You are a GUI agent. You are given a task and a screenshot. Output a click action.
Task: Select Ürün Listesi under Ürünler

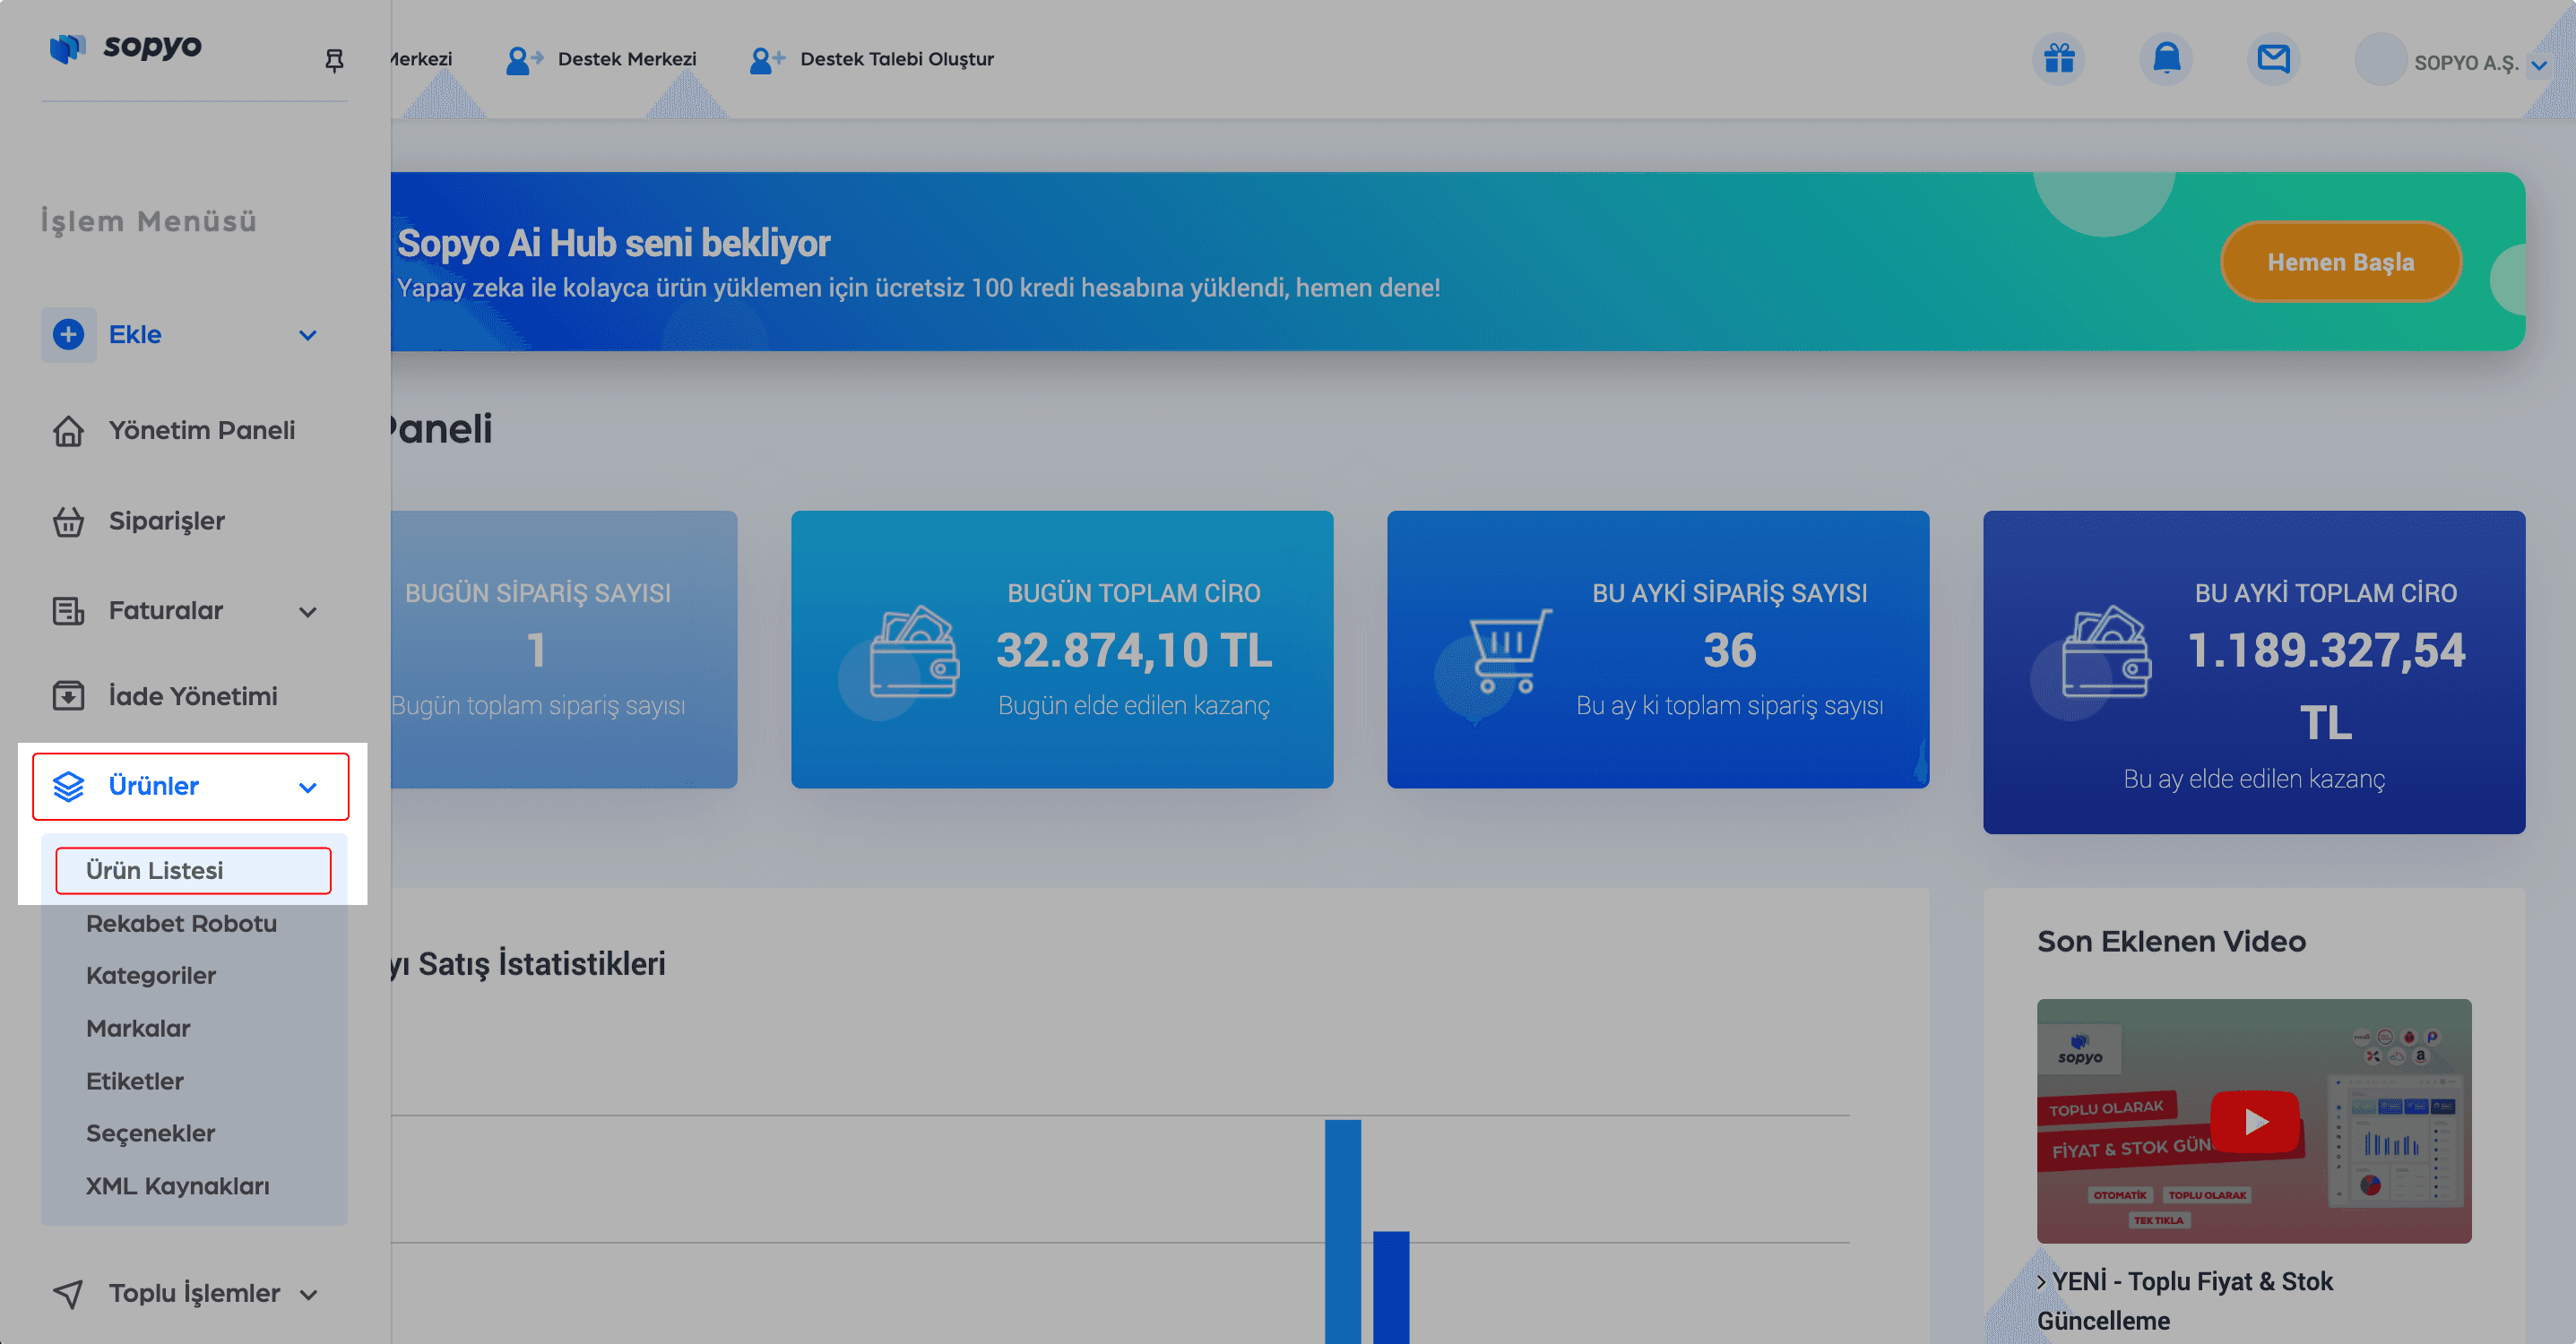193,870
